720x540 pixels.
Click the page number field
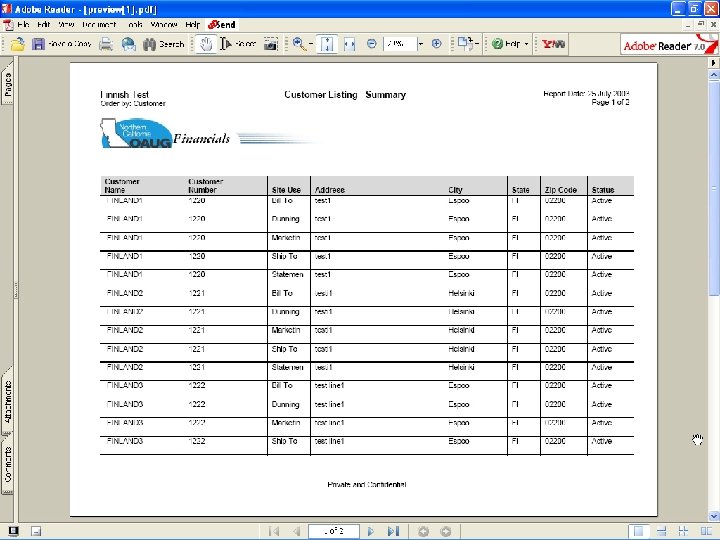coord(333,531)
